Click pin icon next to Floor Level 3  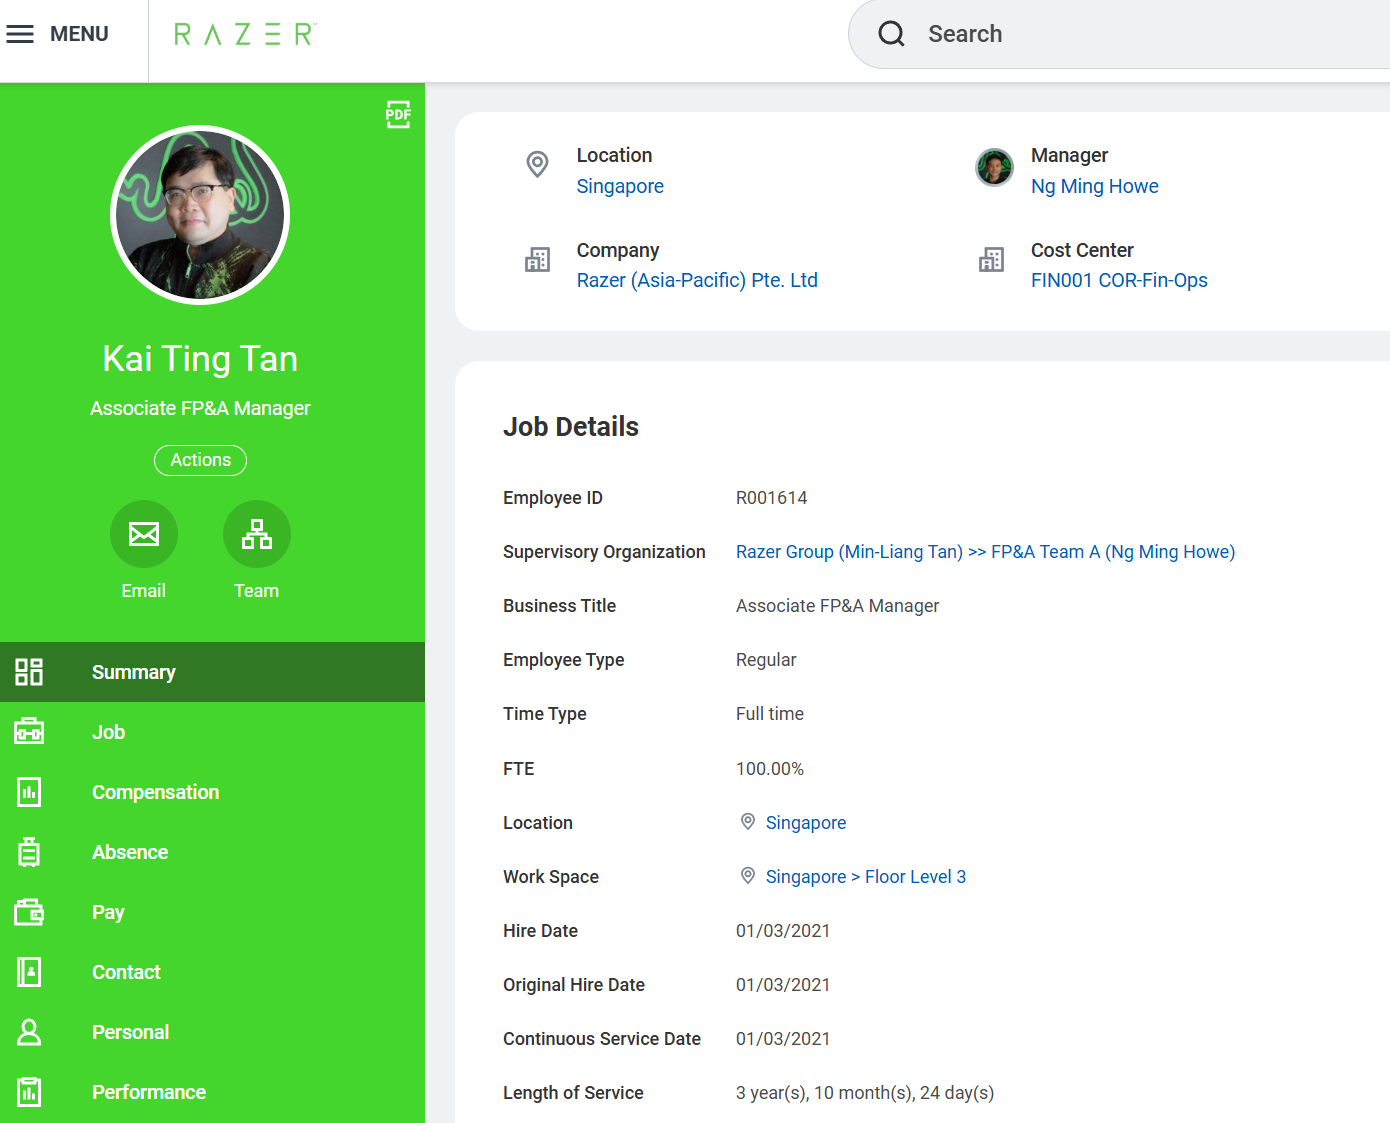(748, 876)
